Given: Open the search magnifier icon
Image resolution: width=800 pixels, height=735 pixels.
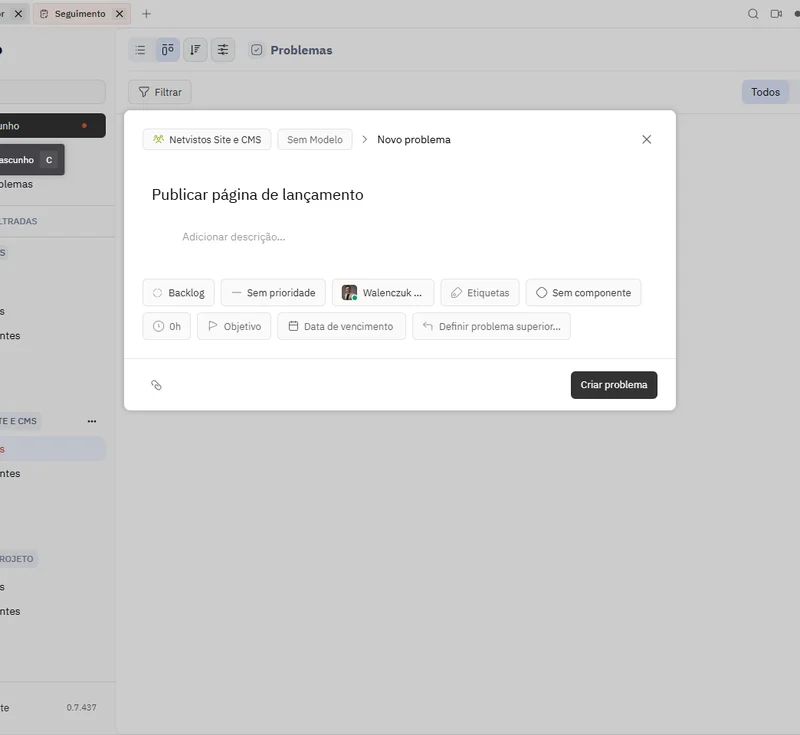Looking at the screenshot, I should [x=753, y=14].
